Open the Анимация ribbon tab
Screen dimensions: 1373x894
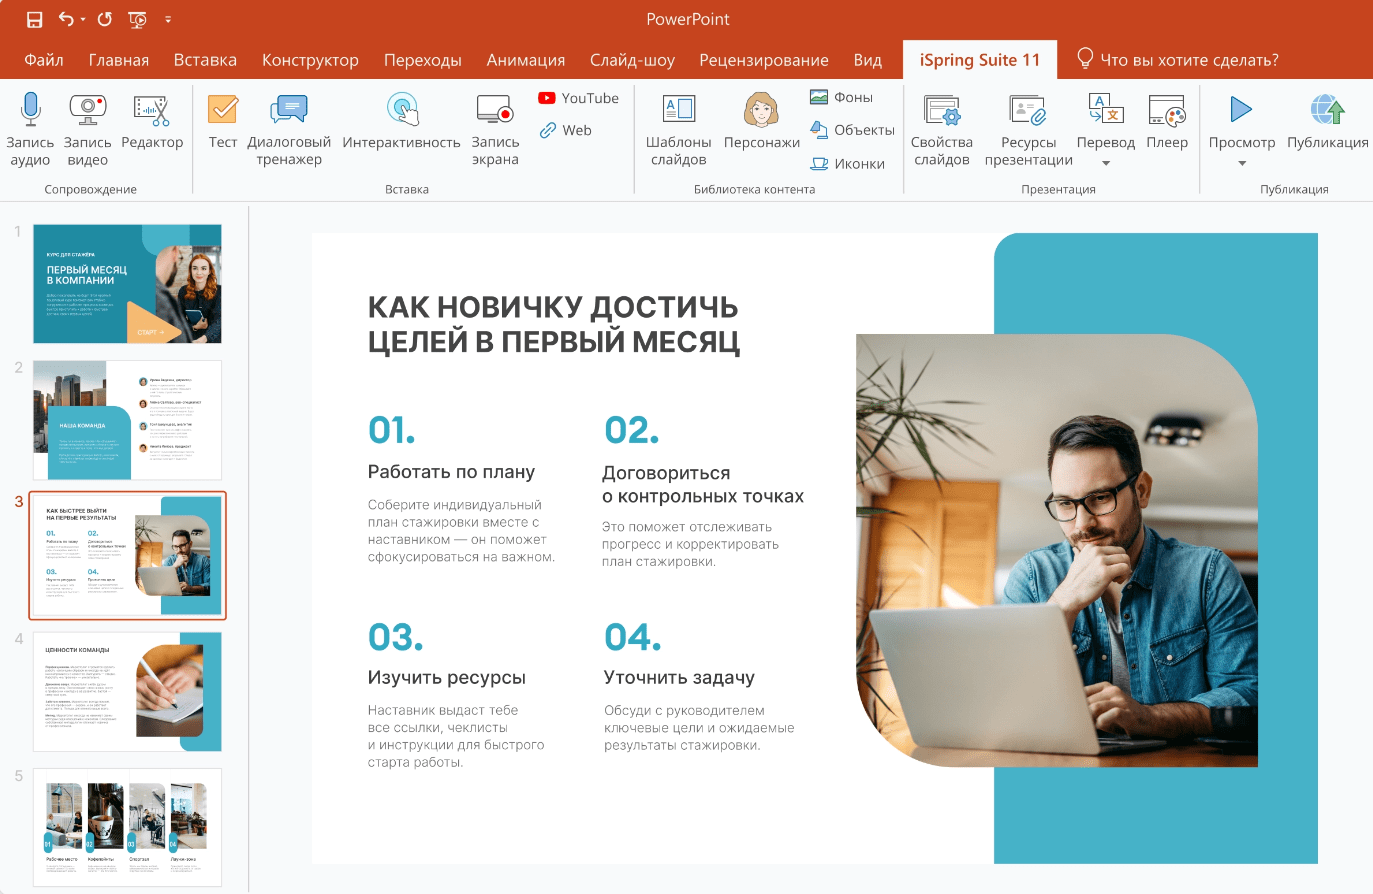[x=526, y=60]
